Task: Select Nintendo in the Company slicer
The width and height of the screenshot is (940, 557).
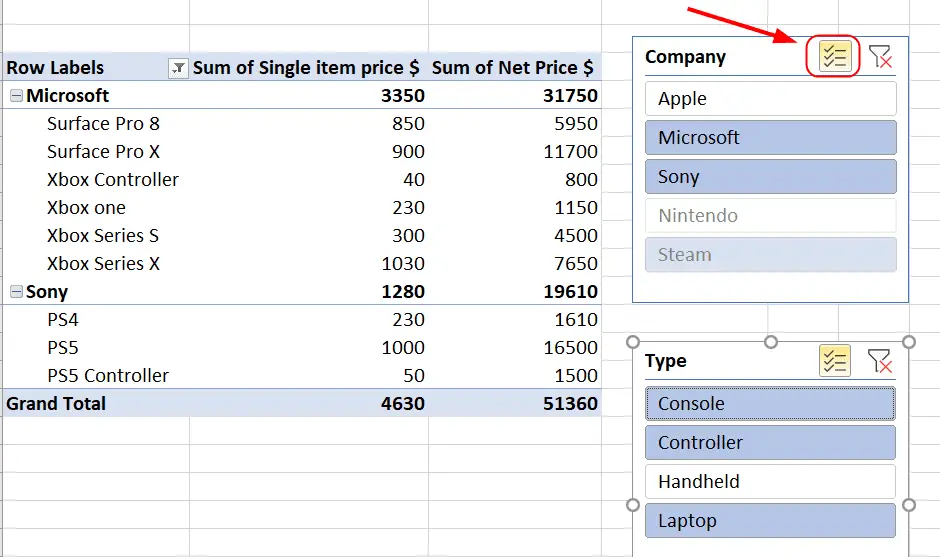Action: click(770, 215)
